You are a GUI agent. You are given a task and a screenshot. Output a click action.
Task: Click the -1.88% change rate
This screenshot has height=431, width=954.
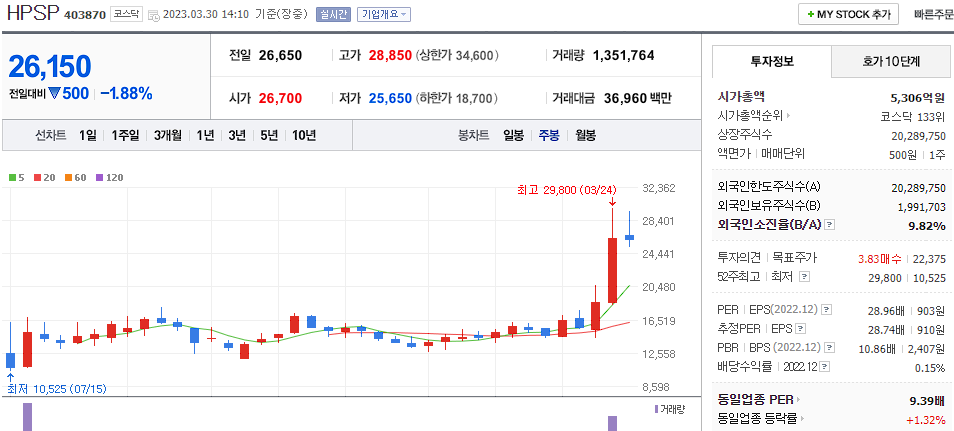click(x=127, y=93)
